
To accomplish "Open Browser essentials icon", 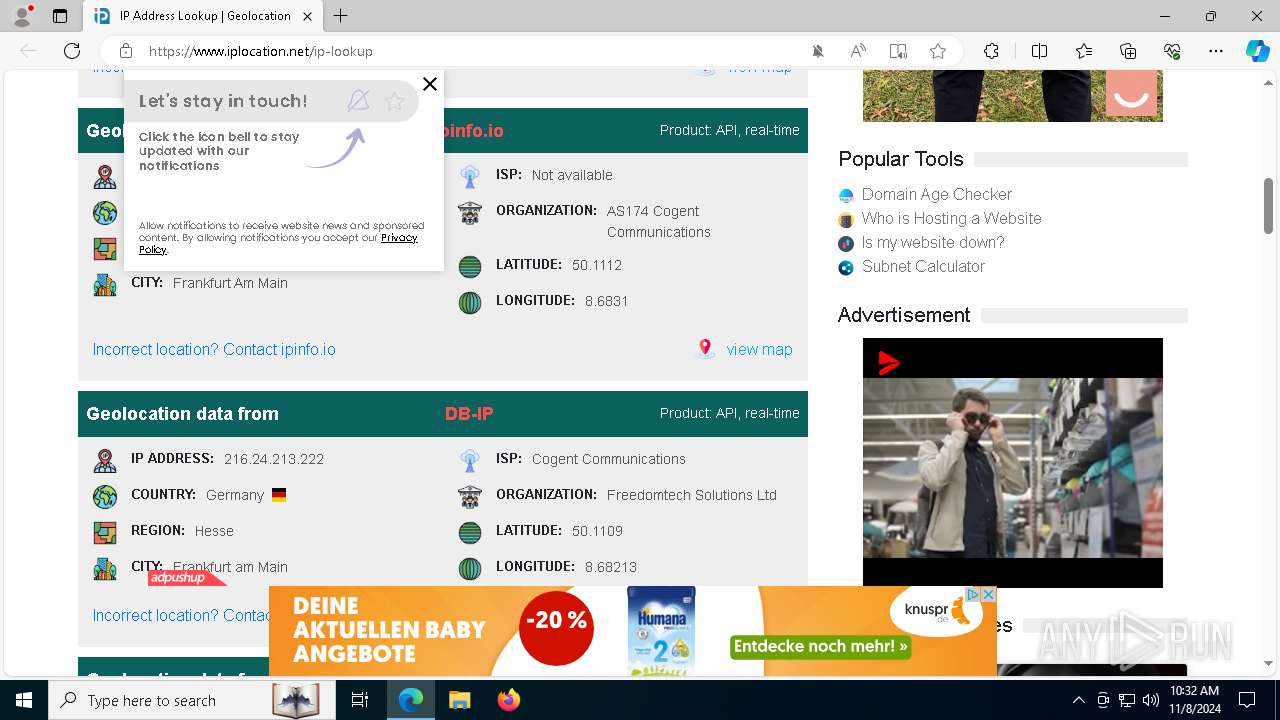I will click(x=1172, y=51).
